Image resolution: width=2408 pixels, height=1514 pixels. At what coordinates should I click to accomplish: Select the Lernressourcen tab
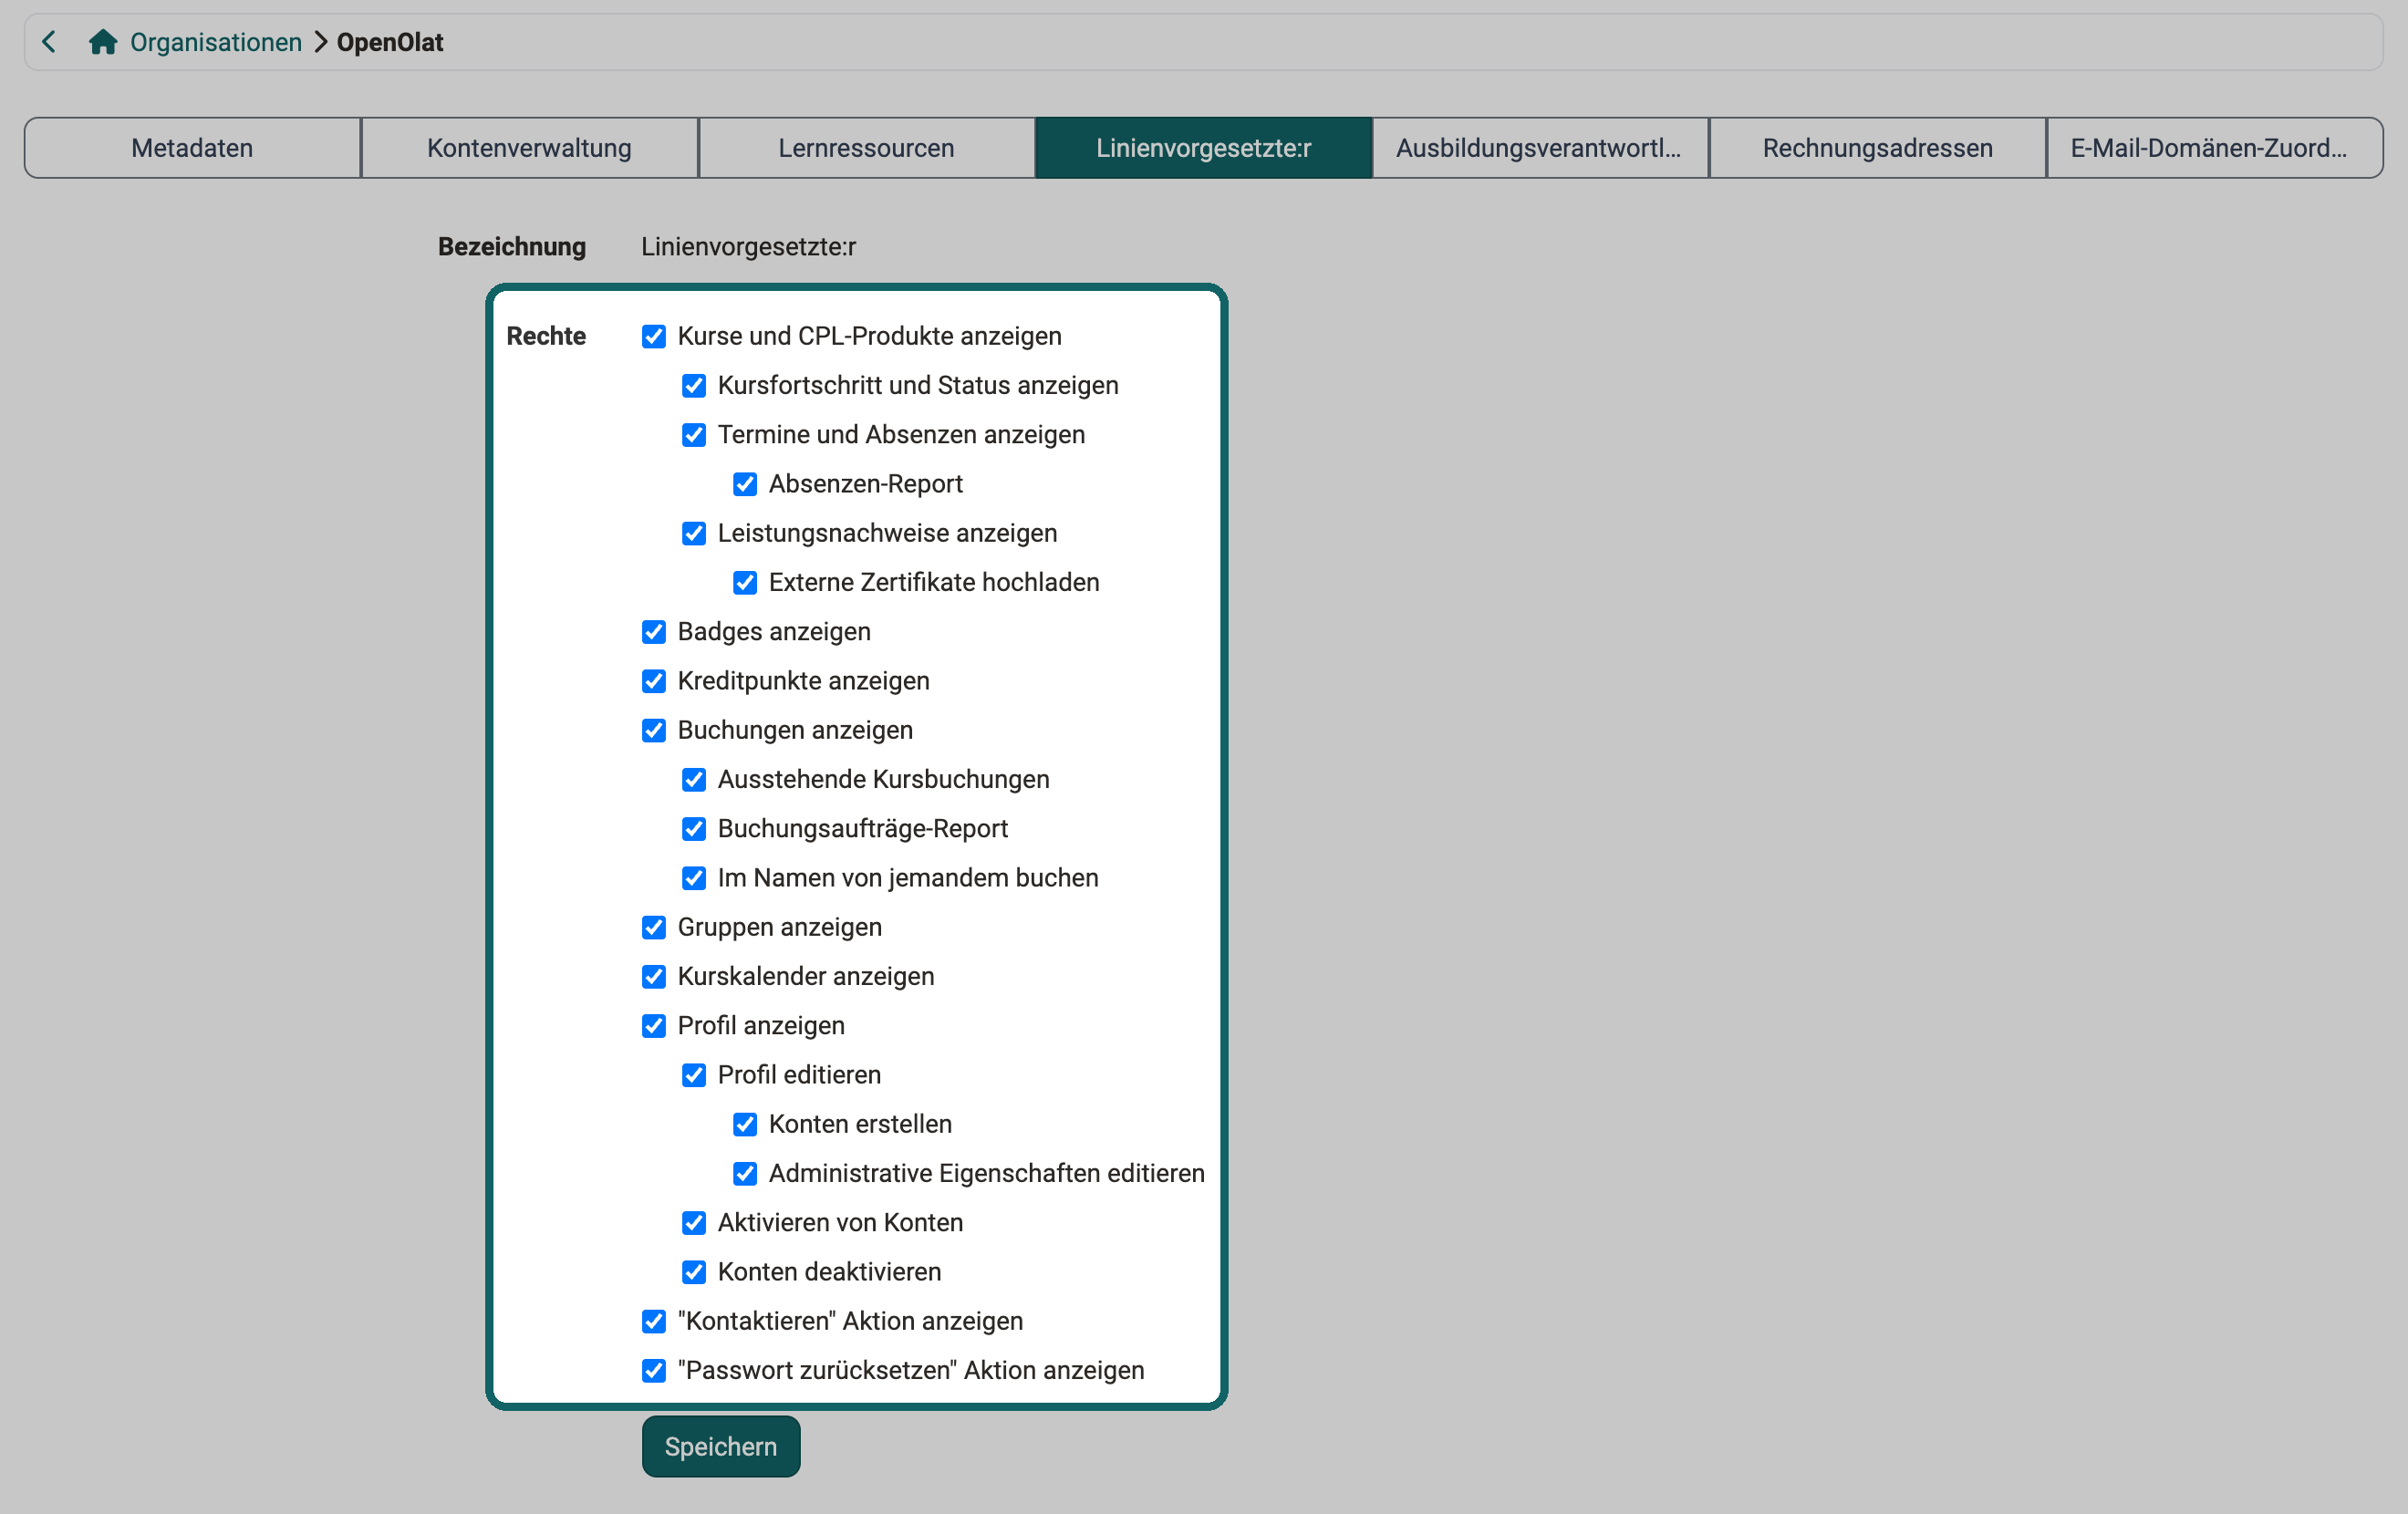(x=866, y=148)
